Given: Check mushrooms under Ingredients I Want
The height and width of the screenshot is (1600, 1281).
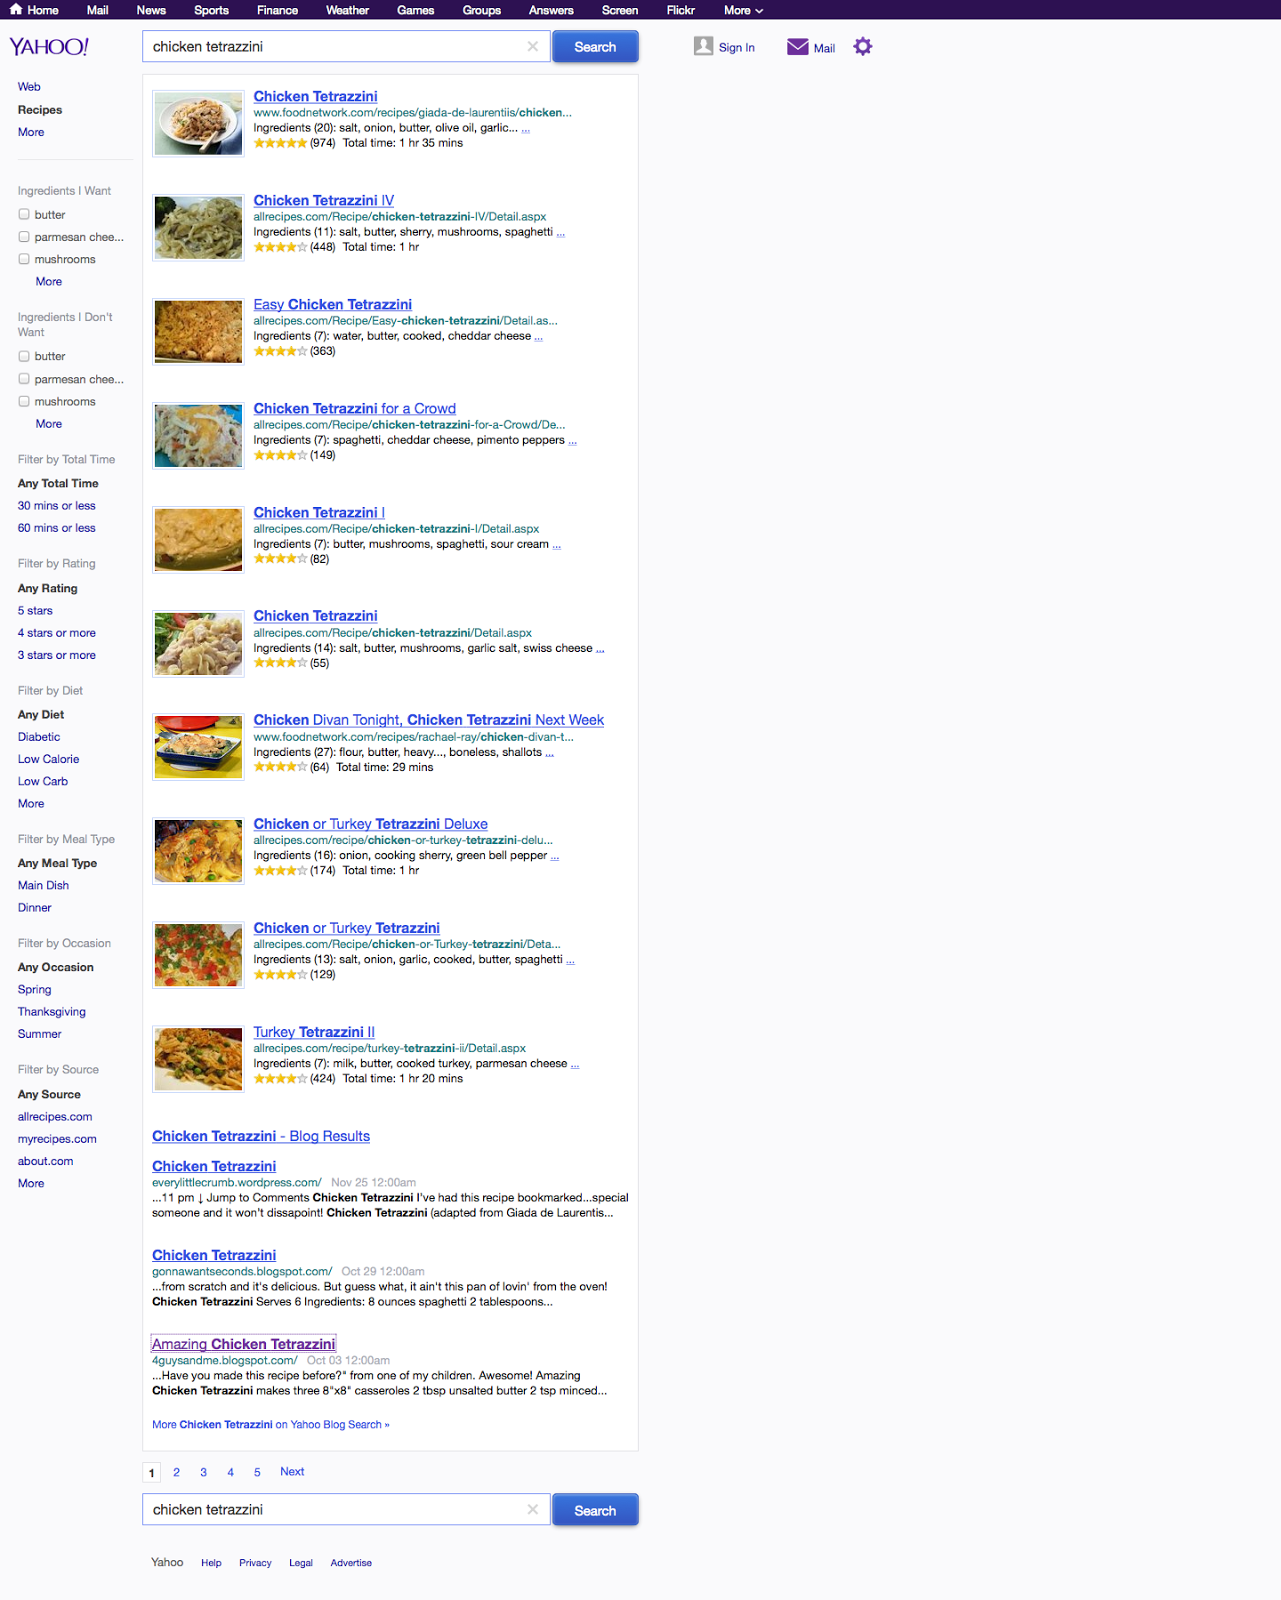Looking at the screenshot, I should [24, 259].
